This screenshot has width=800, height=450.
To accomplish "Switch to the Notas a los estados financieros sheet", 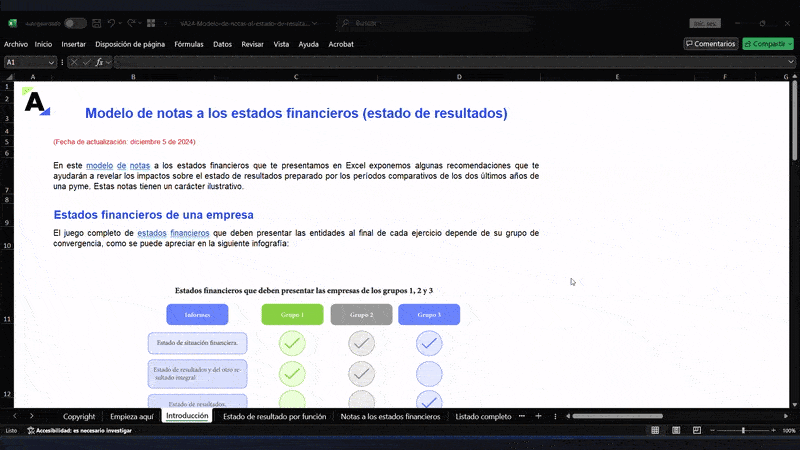I will [390, 416].
